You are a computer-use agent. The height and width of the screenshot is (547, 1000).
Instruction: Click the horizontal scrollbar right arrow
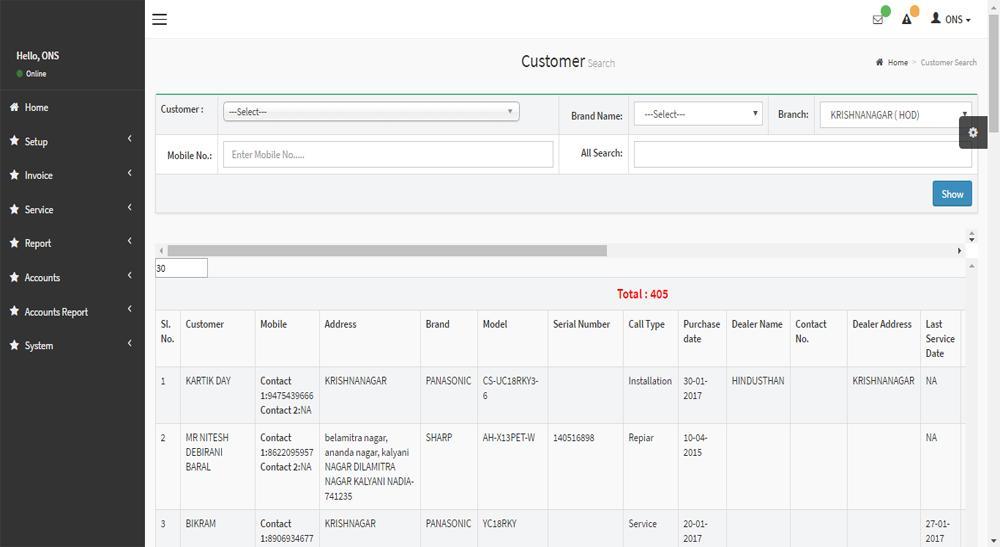coord(959,251)
